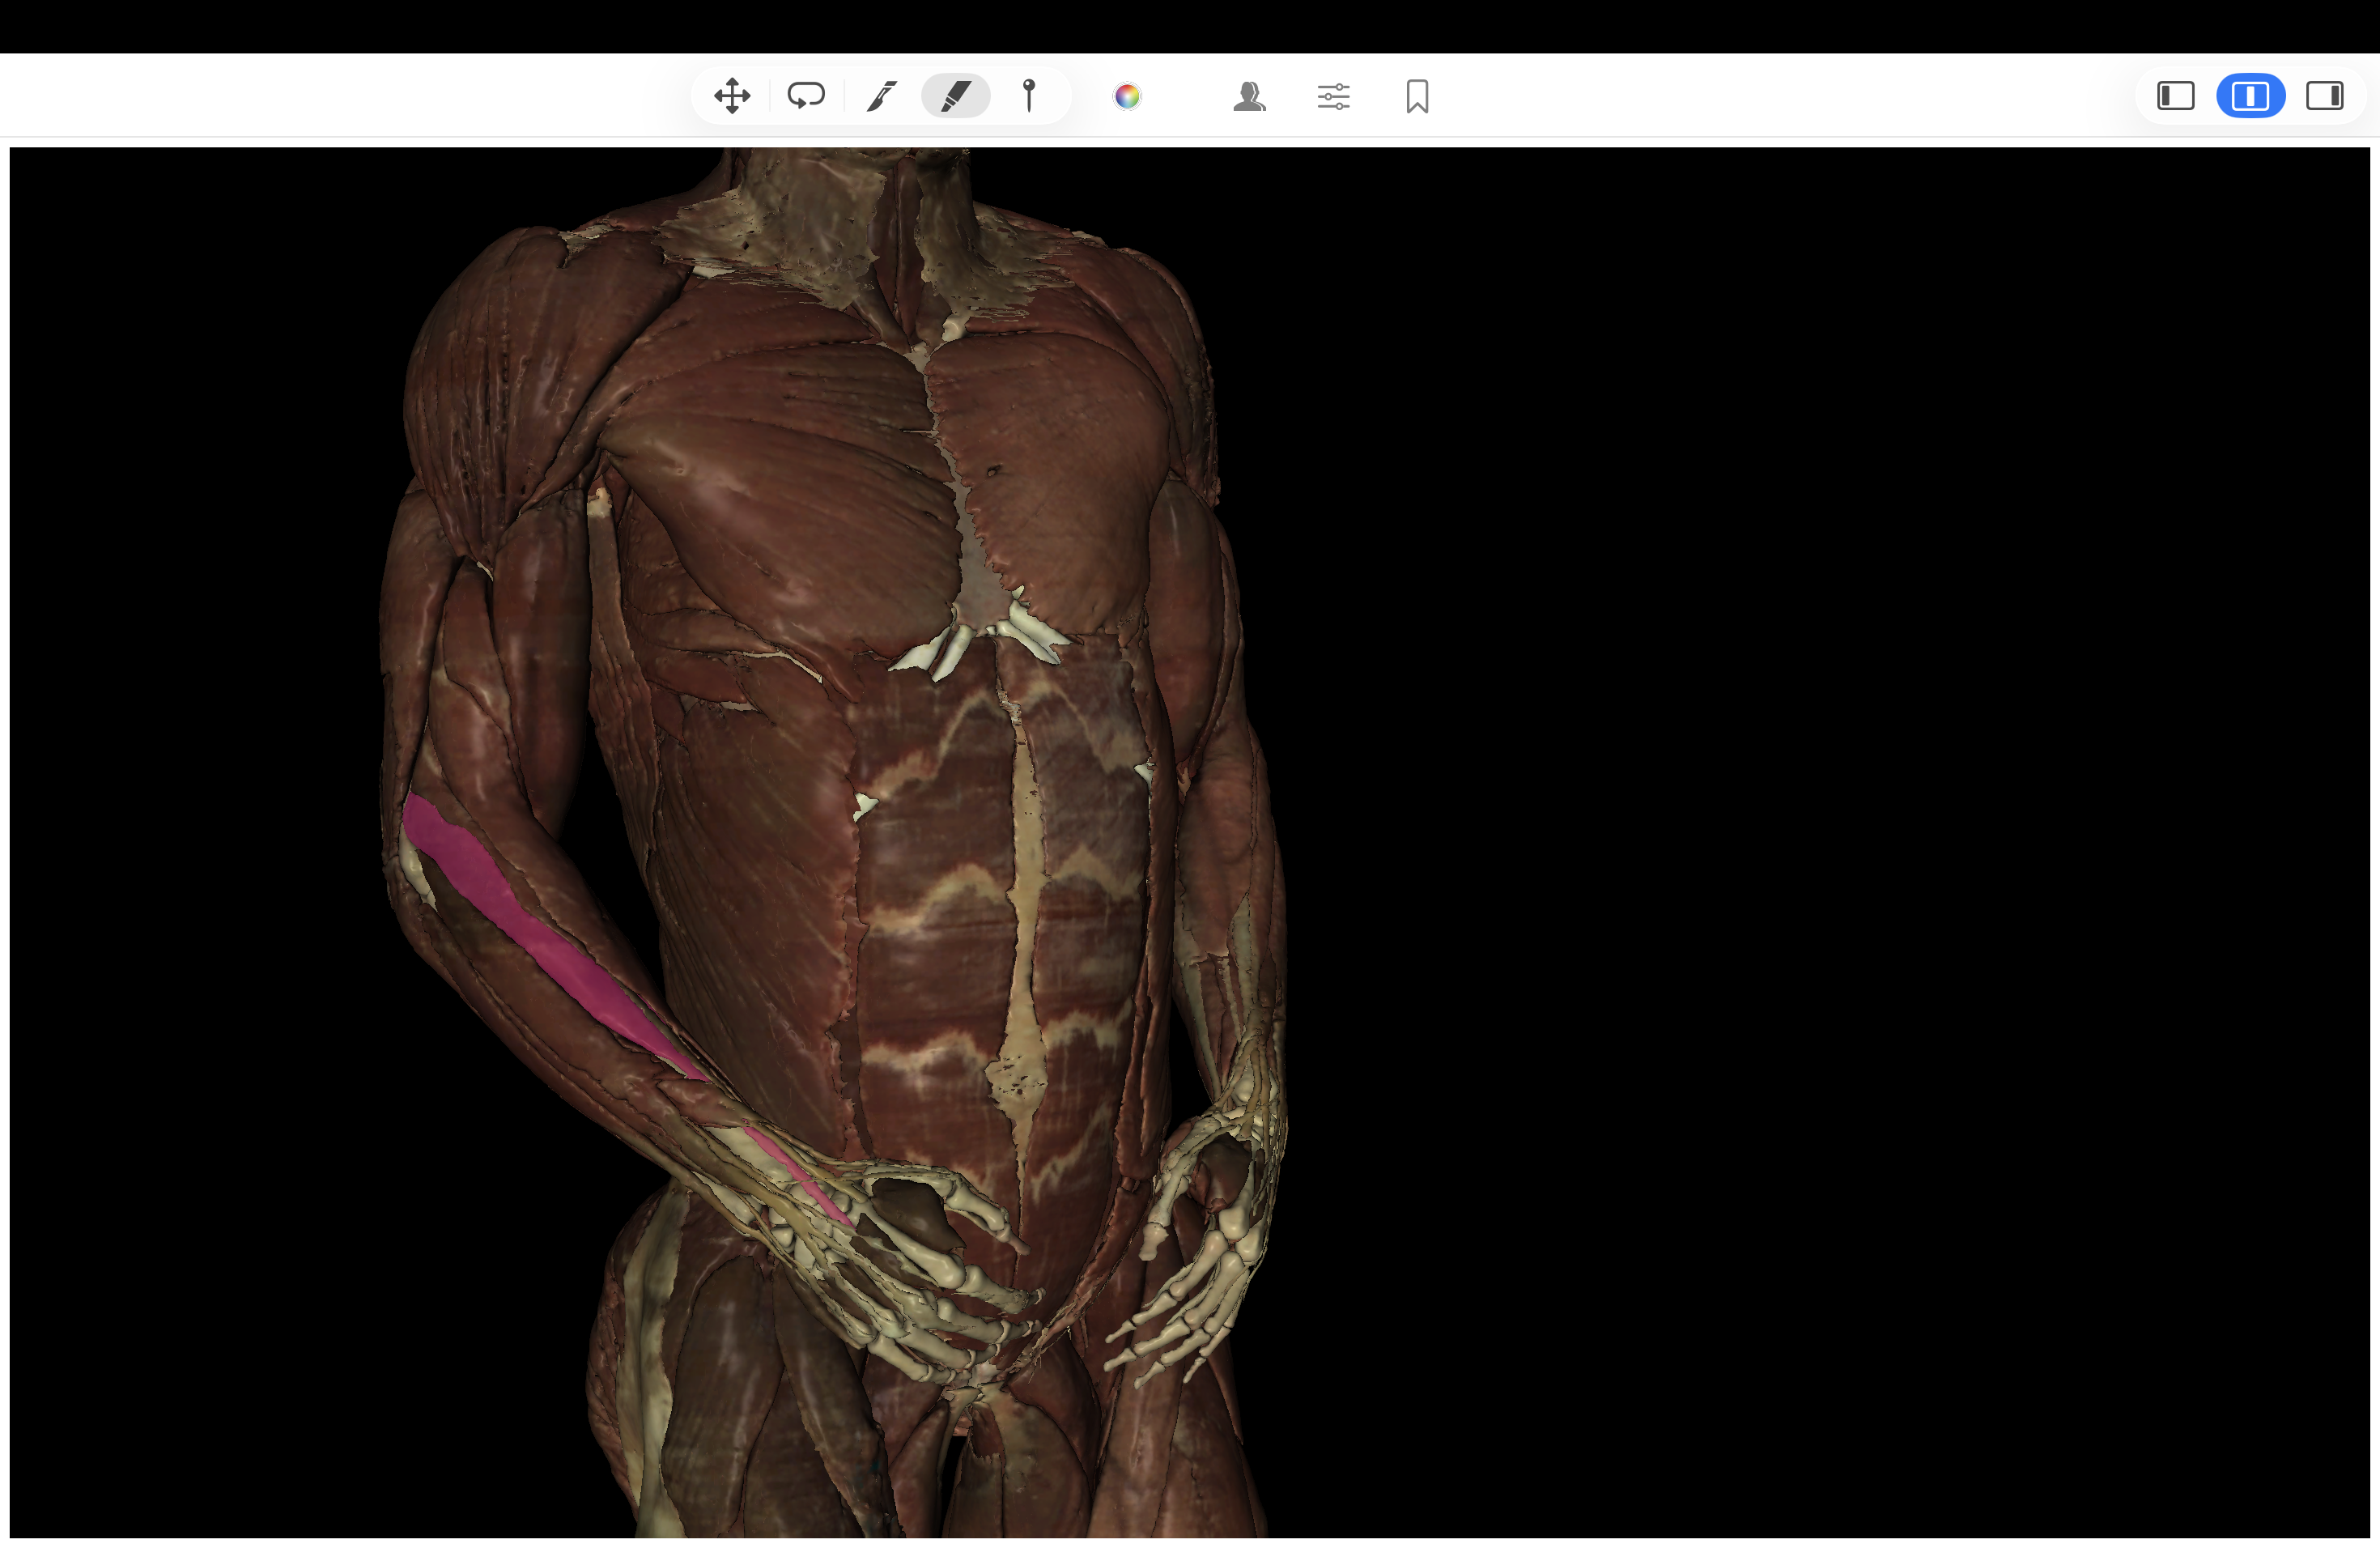Select the highlighted paint marker tool
Screen dimensions: 2380x1548
(x=956, y=96)
